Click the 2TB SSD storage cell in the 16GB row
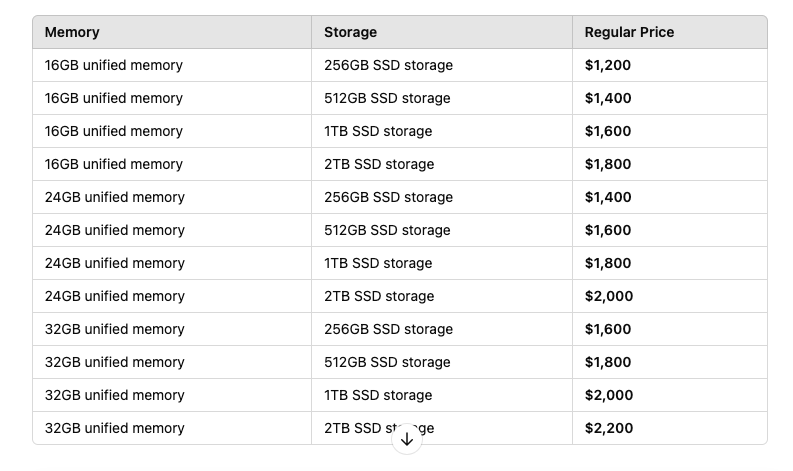Image resolution: width=793 pixels, height=471 pixels. [x=379, y=164]
